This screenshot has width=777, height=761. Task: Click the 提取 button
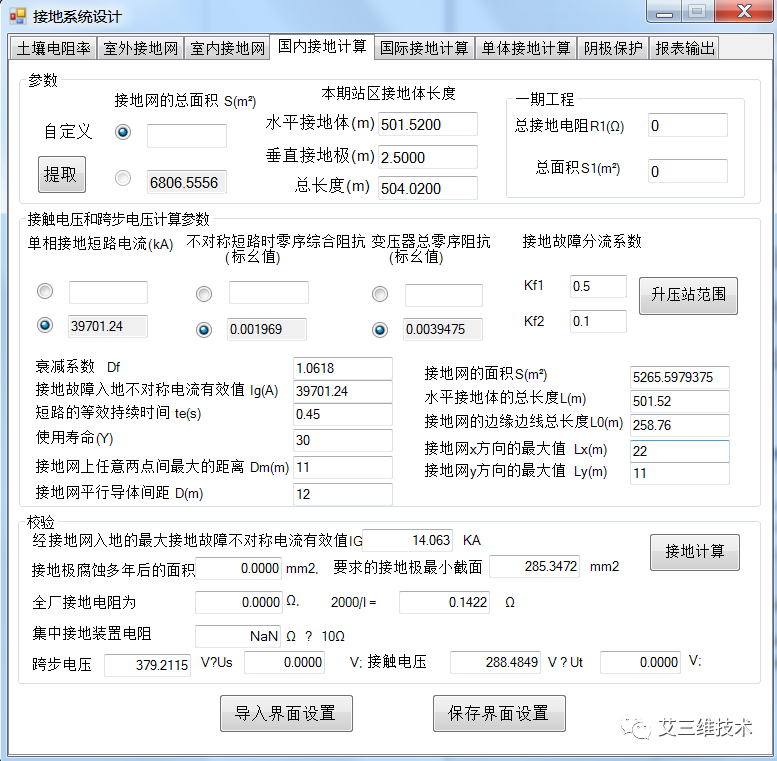[62, 174]
